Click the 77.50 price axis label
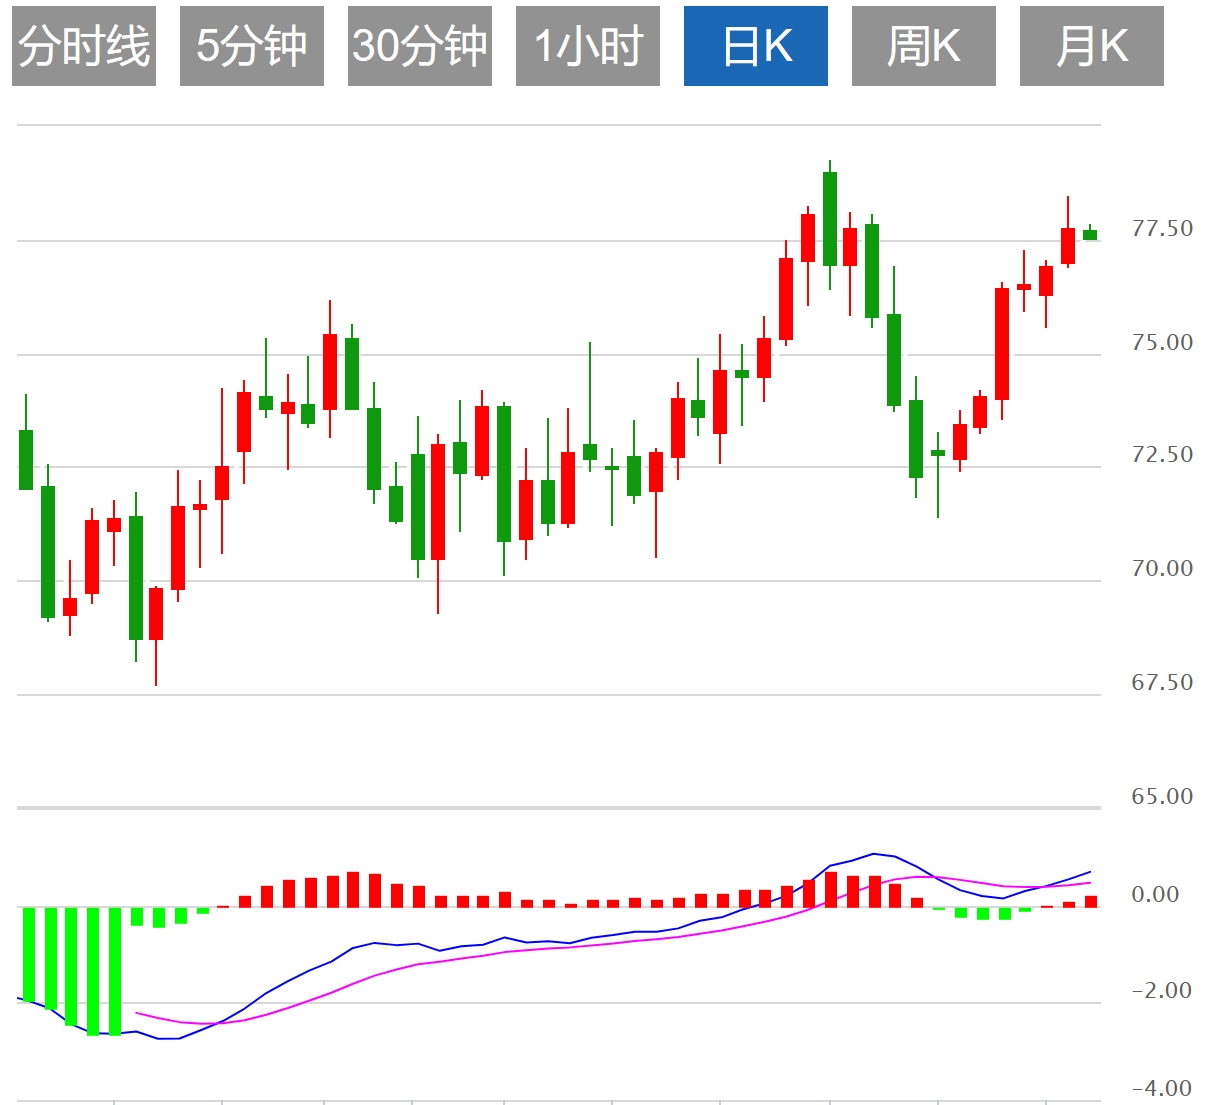This screenshot has height=1105, width=1209. 1162,229
